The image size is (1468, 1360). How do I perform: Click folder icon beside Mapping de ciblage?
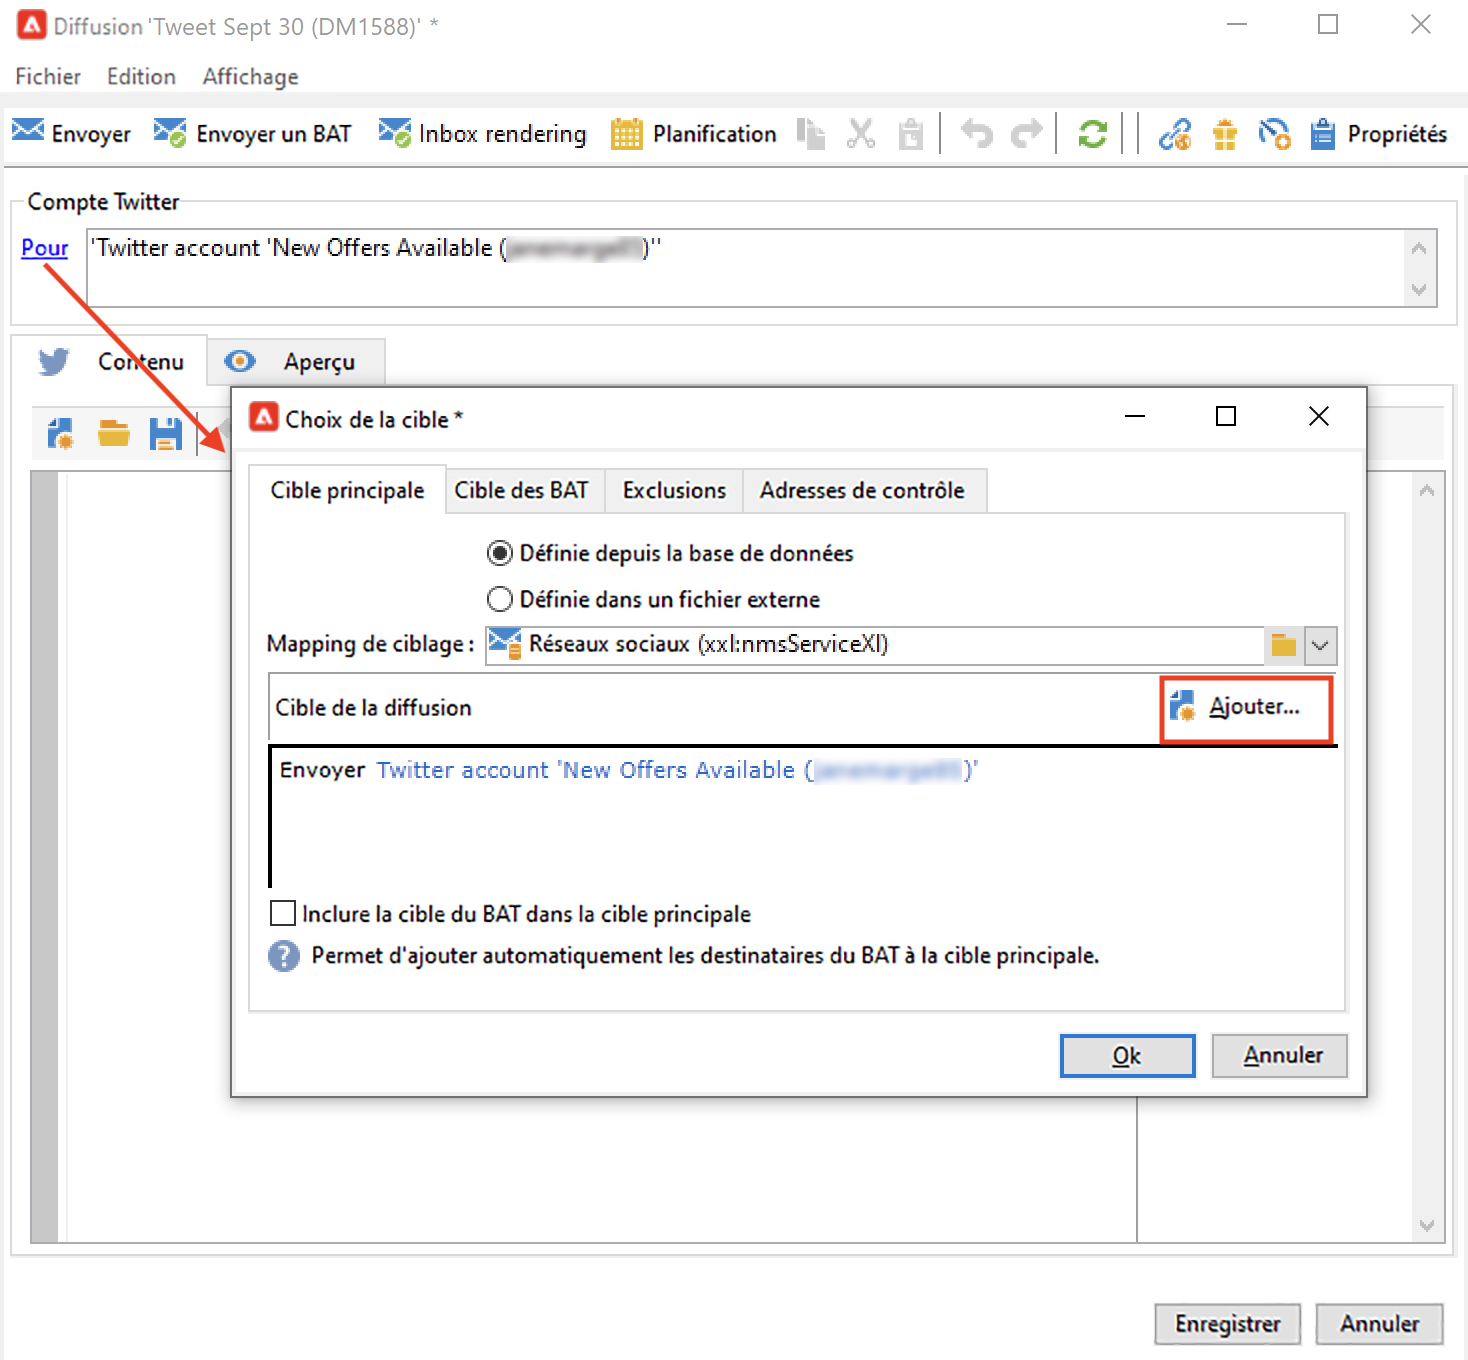1284,645
